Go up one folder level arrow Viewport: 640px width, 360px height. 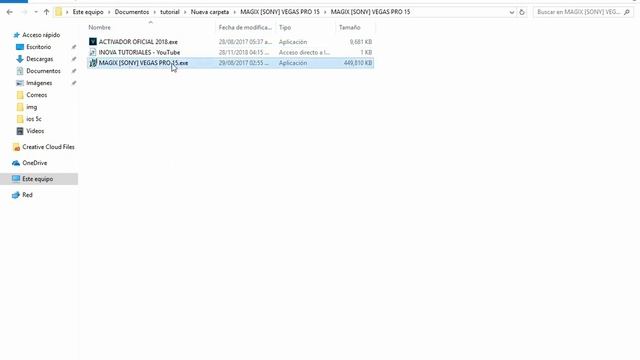coord(47,12)
